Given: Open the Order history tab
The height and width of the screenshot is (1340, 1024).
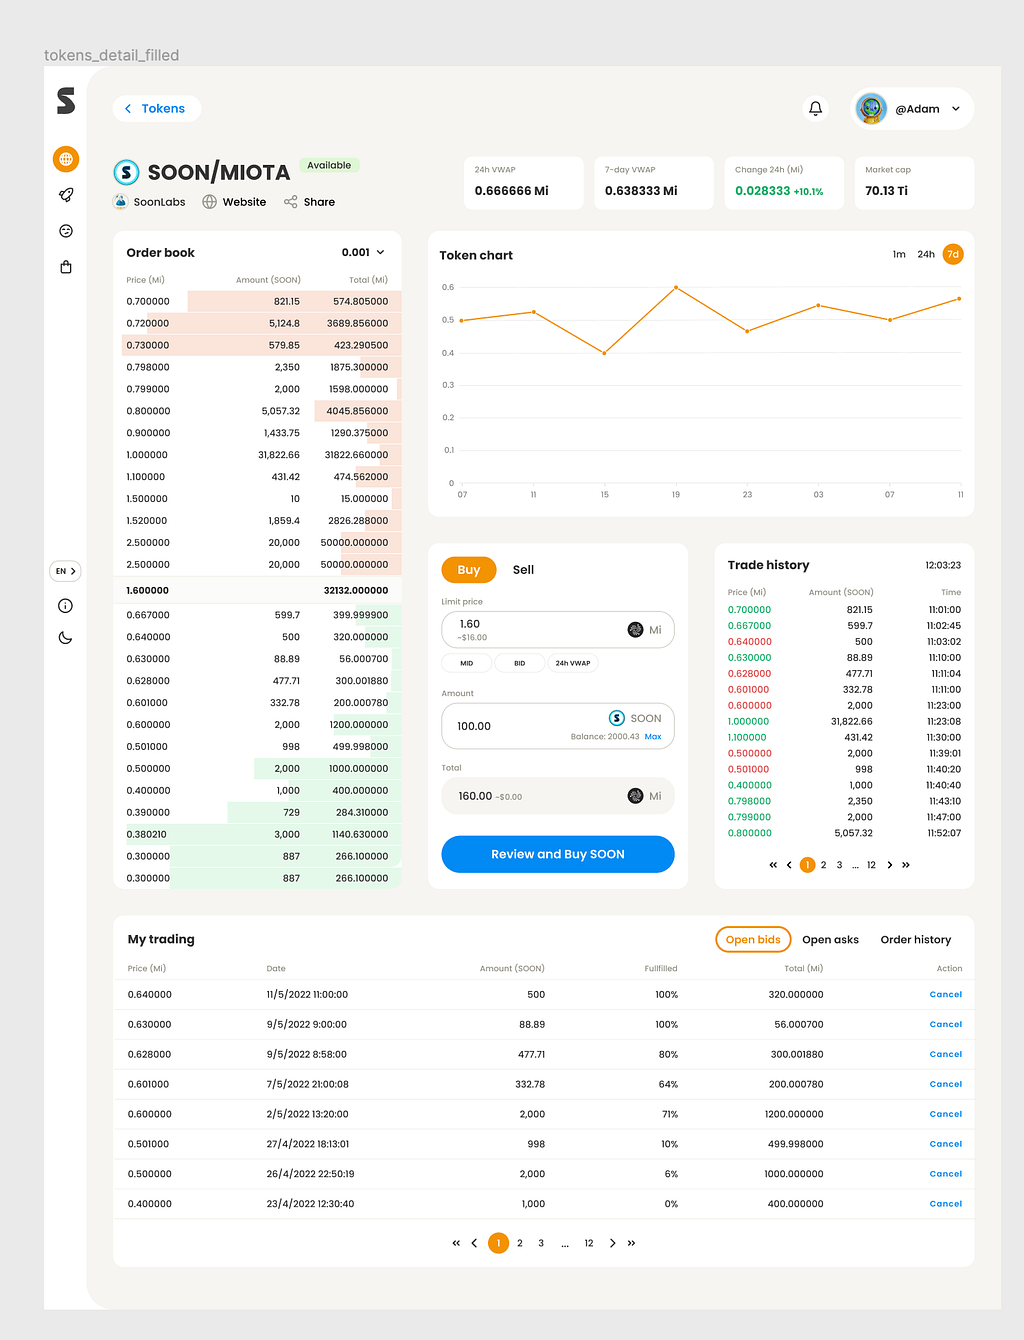Looking at the screenshot, I should click(915, 940).
